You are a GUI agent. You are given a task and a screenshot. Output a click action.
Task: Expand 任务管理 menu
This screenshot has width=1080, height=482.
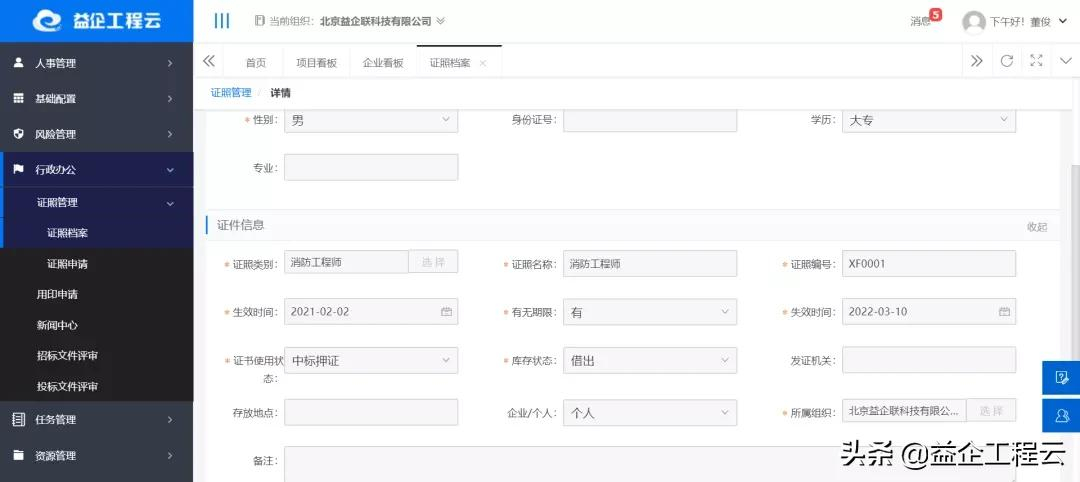pyautogui.click(x=96, y=419)
